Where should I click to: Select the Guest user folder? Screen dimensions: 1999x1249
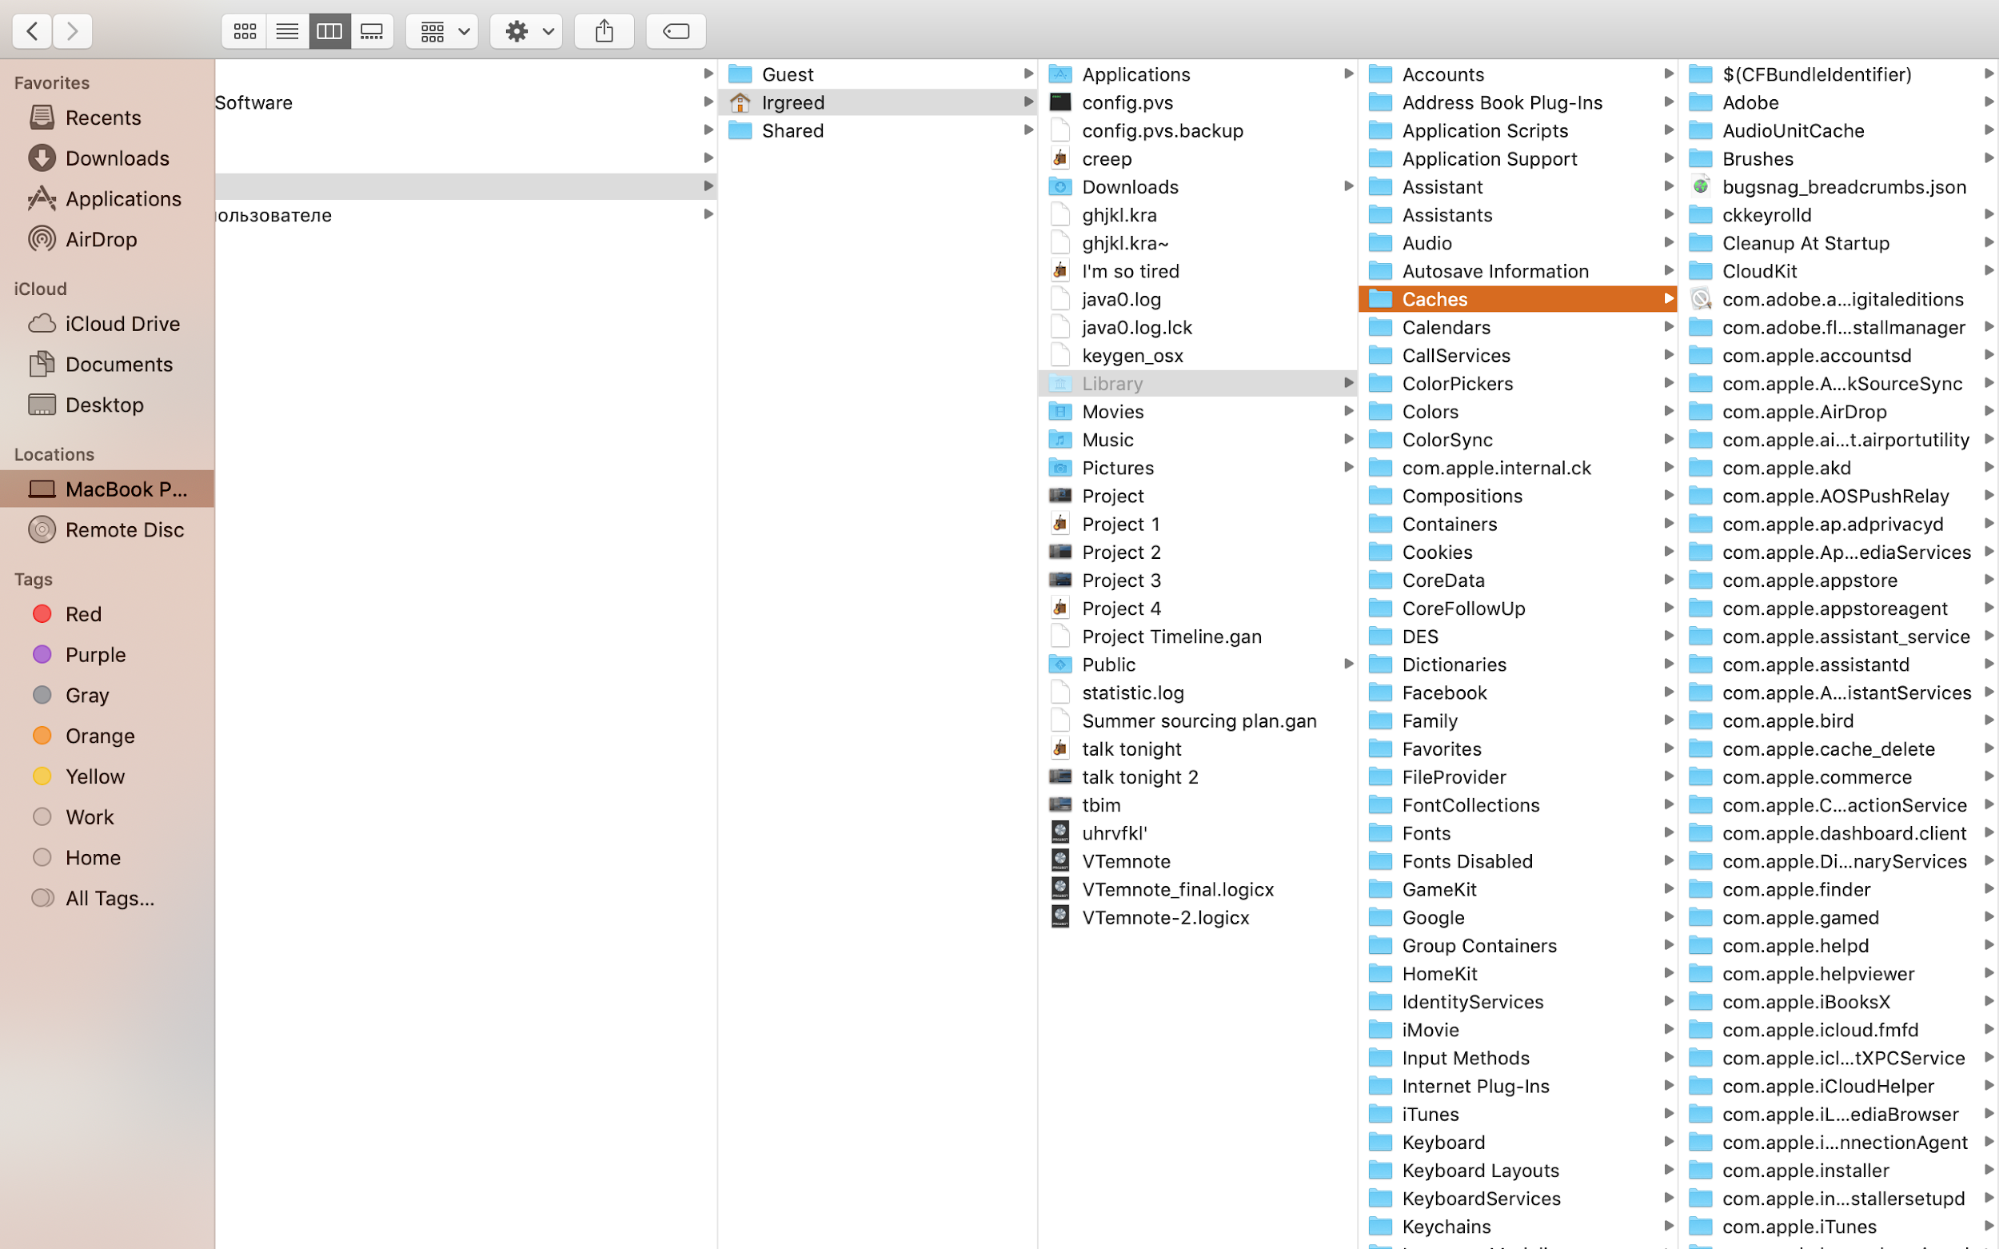coord(878,74)
